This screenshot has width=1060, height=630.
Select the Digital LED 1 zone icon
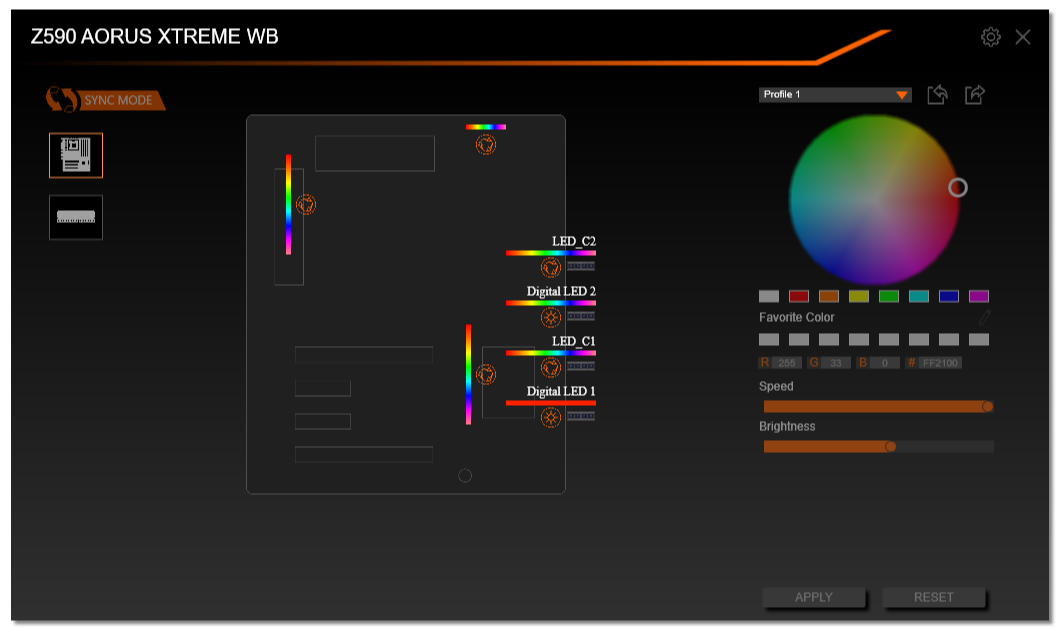(551, 418)
